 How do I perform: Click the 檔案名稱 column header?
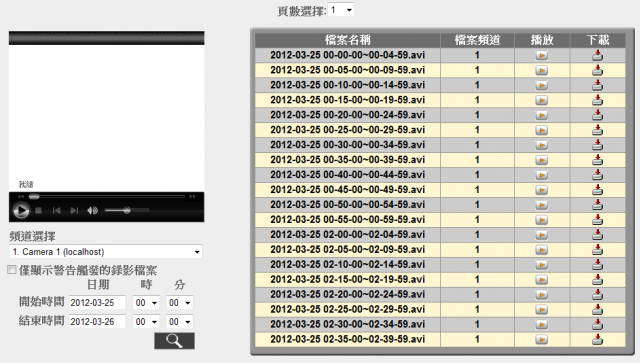[348, 40]
